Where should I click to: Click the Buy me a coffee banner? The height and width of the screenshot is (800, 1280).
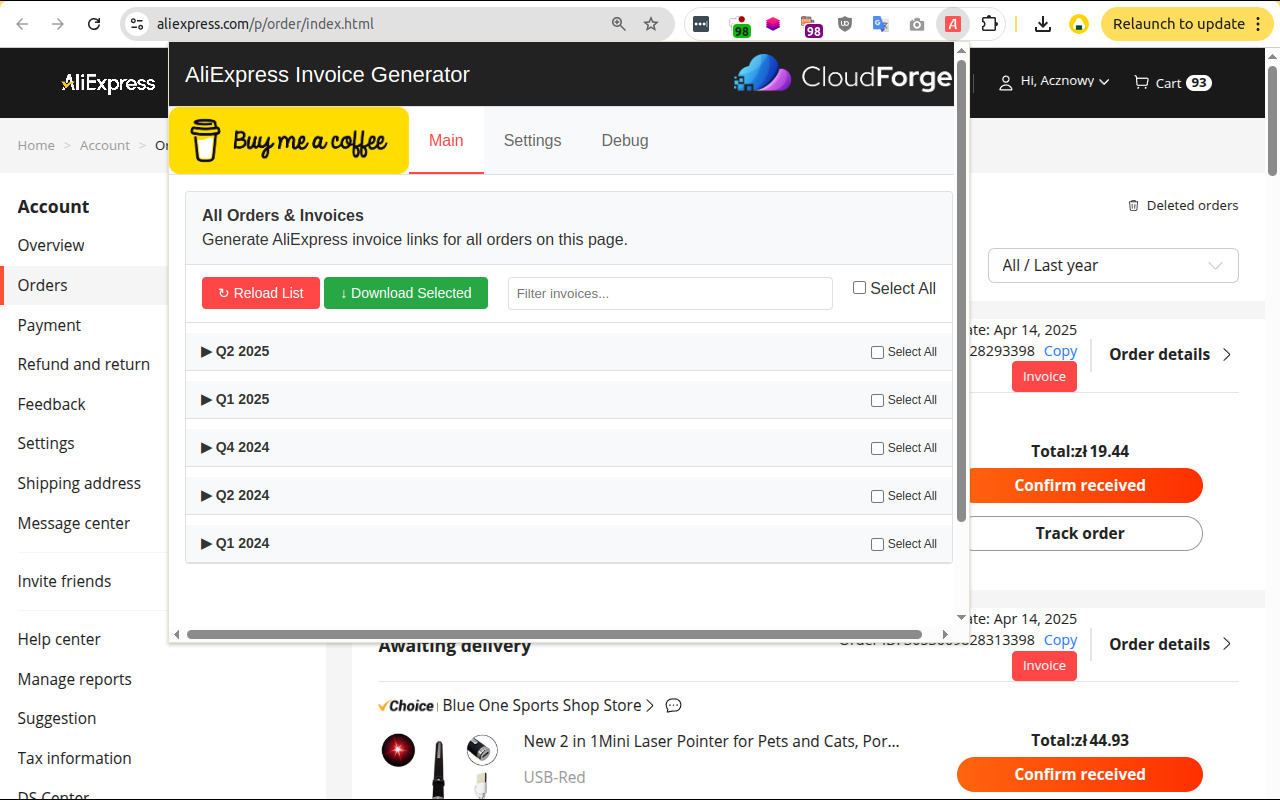point(289,140)
